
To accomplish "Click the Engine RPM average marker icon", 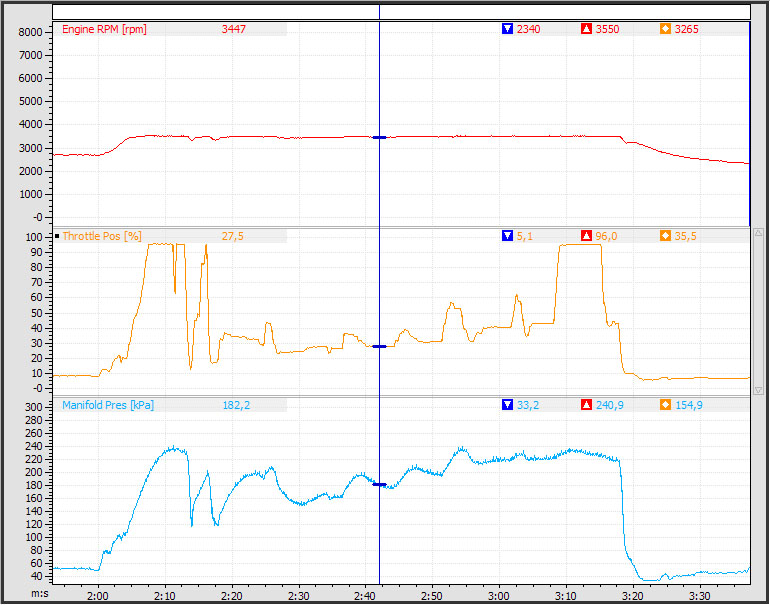I will coord(665,29).
